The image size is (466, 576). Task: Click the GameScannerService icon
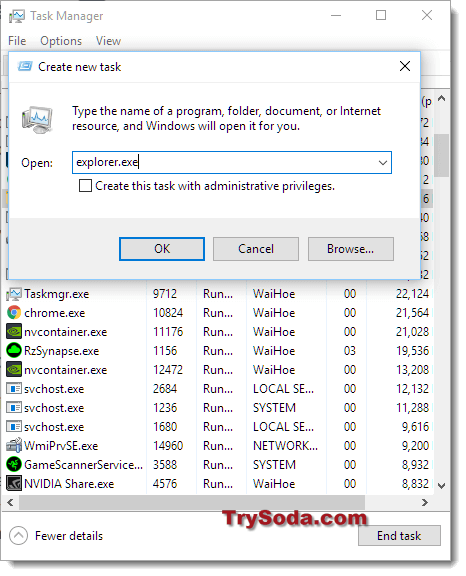pyautogui.click(x=14, y=465)
